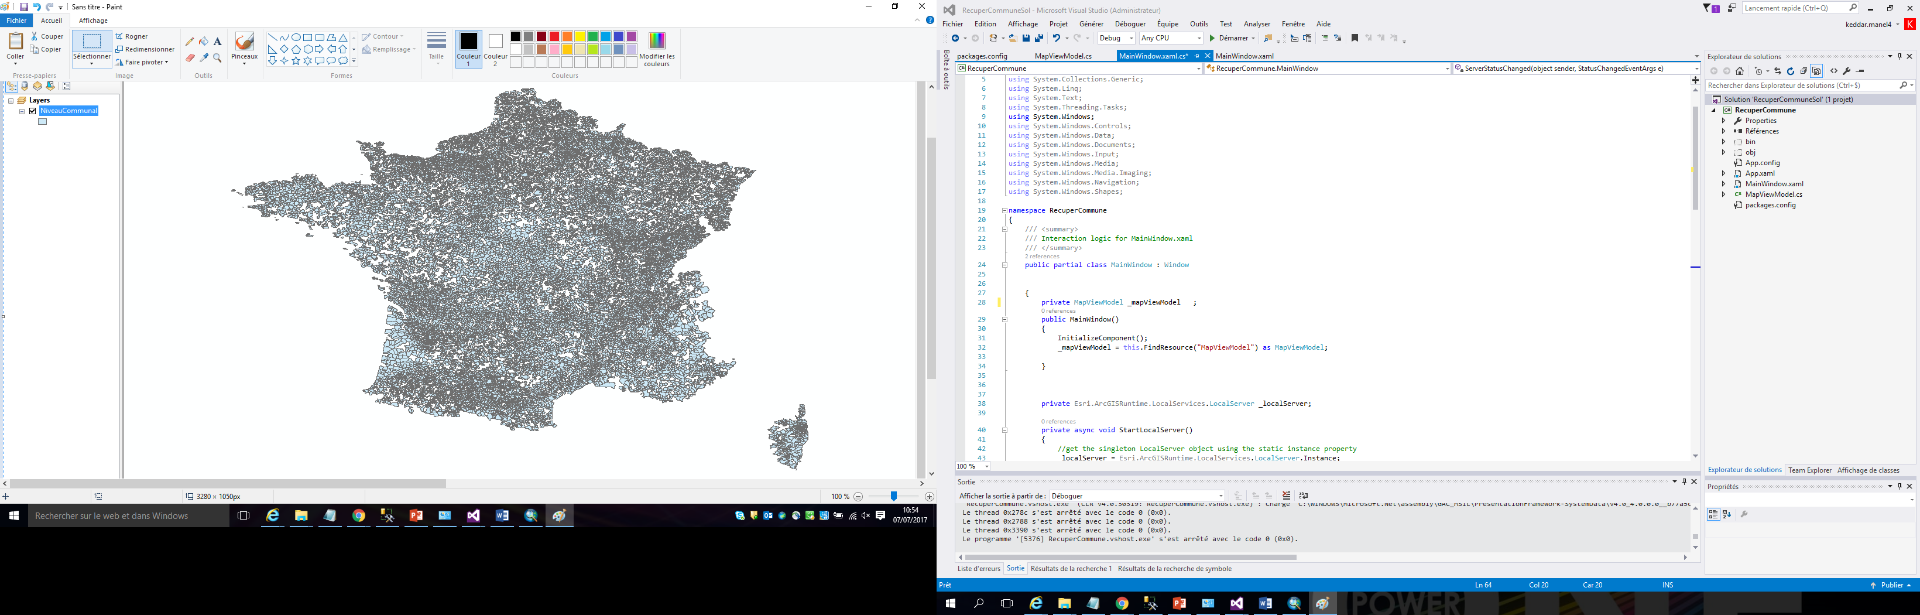1920x615 pixels.
Task: Select the Text tool in Paint
Action: 217,42
